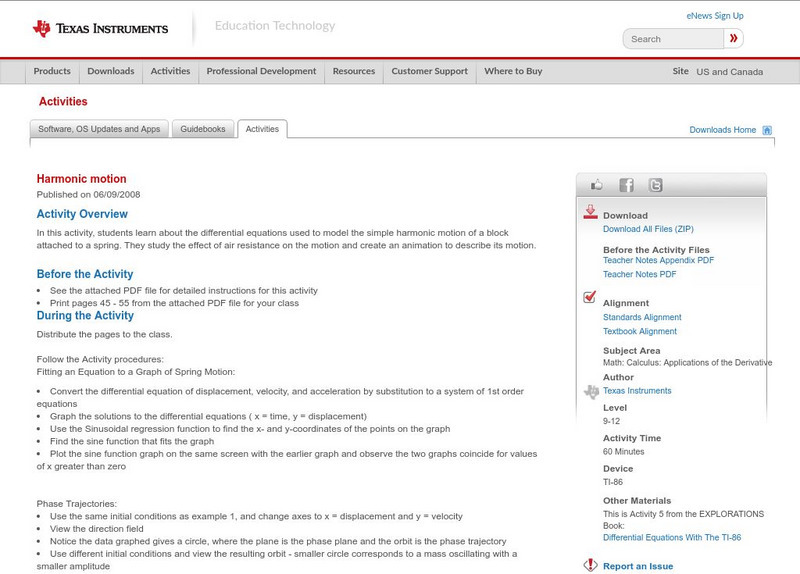The image size is (800, 574).
Task: Click the Downloads Home house icon
Action: 767,130
